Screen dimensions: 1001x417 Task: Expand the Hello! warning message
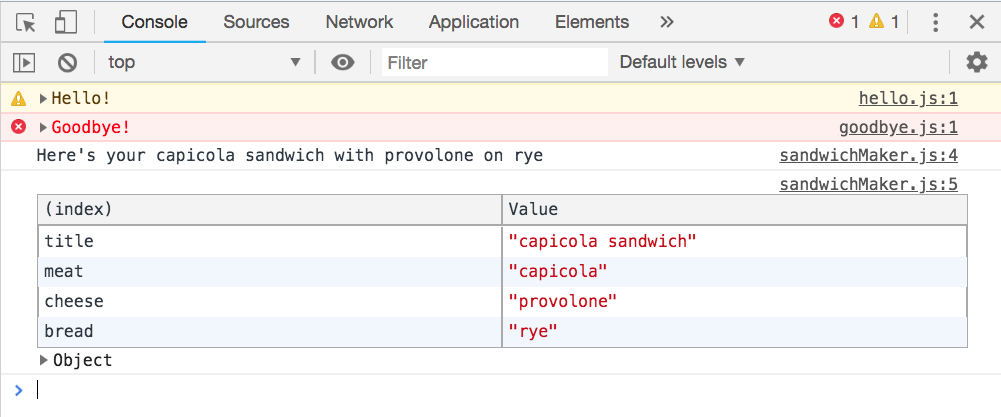(44, 98)
